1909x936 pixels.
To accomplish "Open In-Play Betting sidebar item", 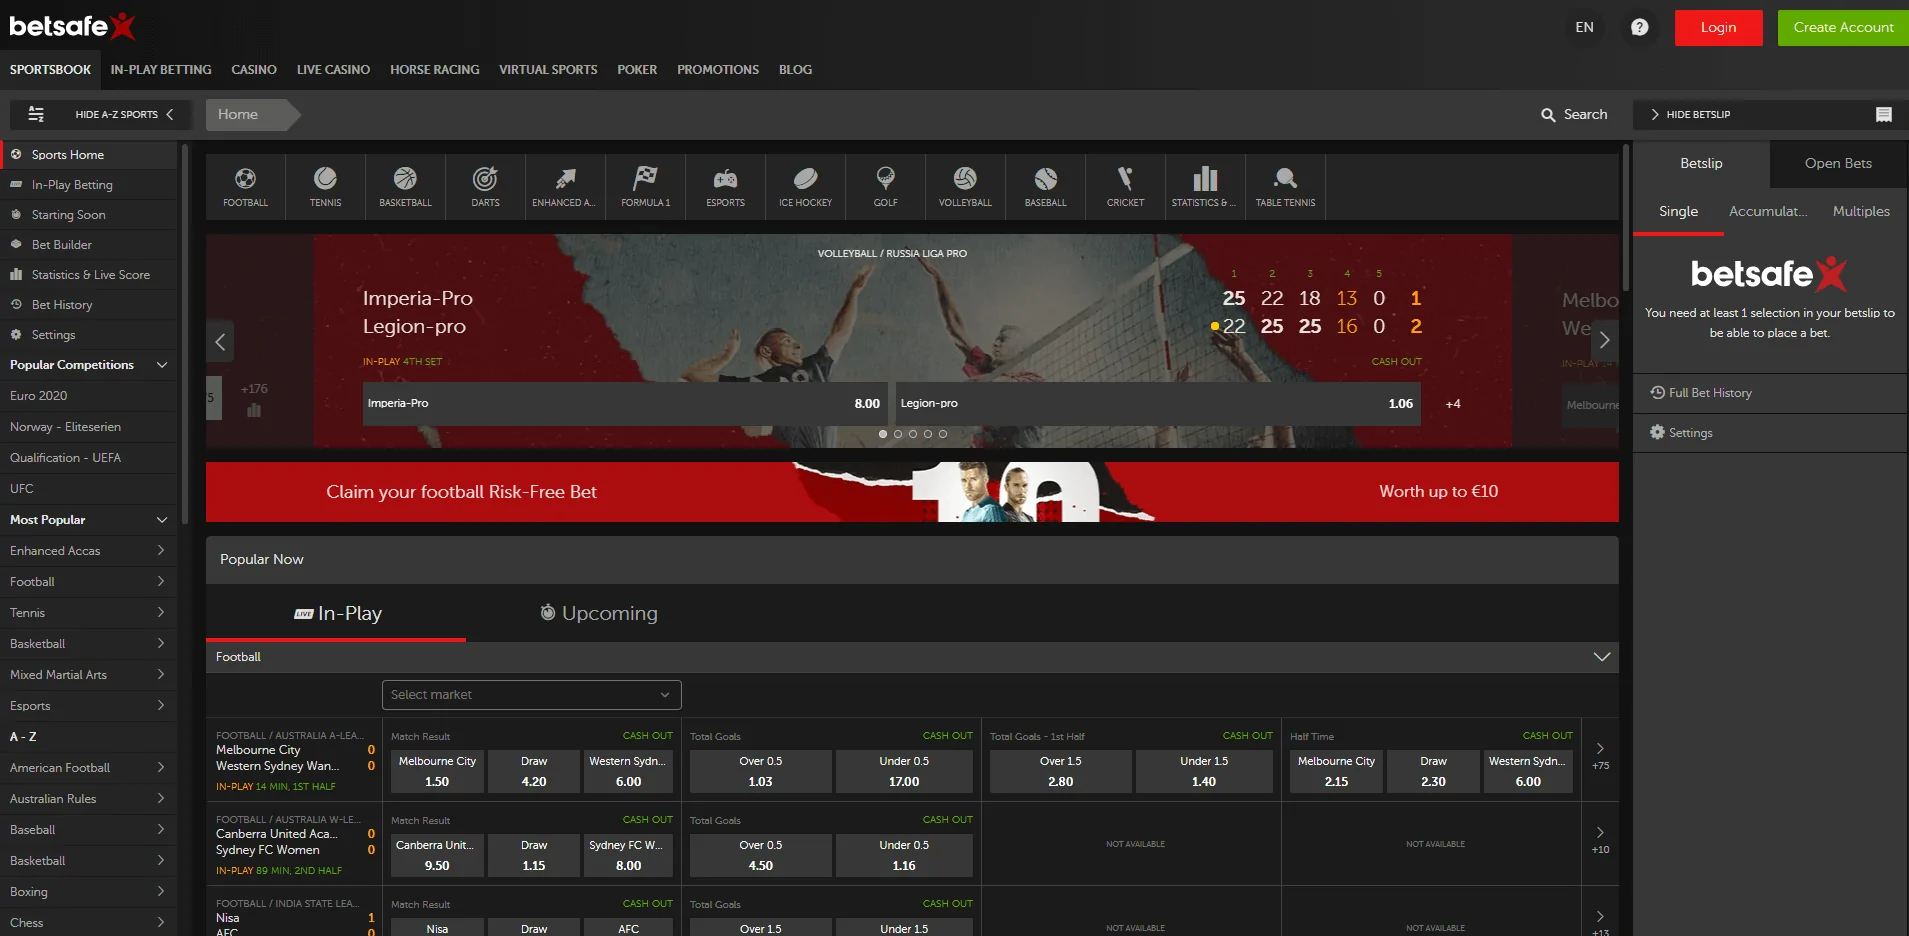I will point(90,185).
